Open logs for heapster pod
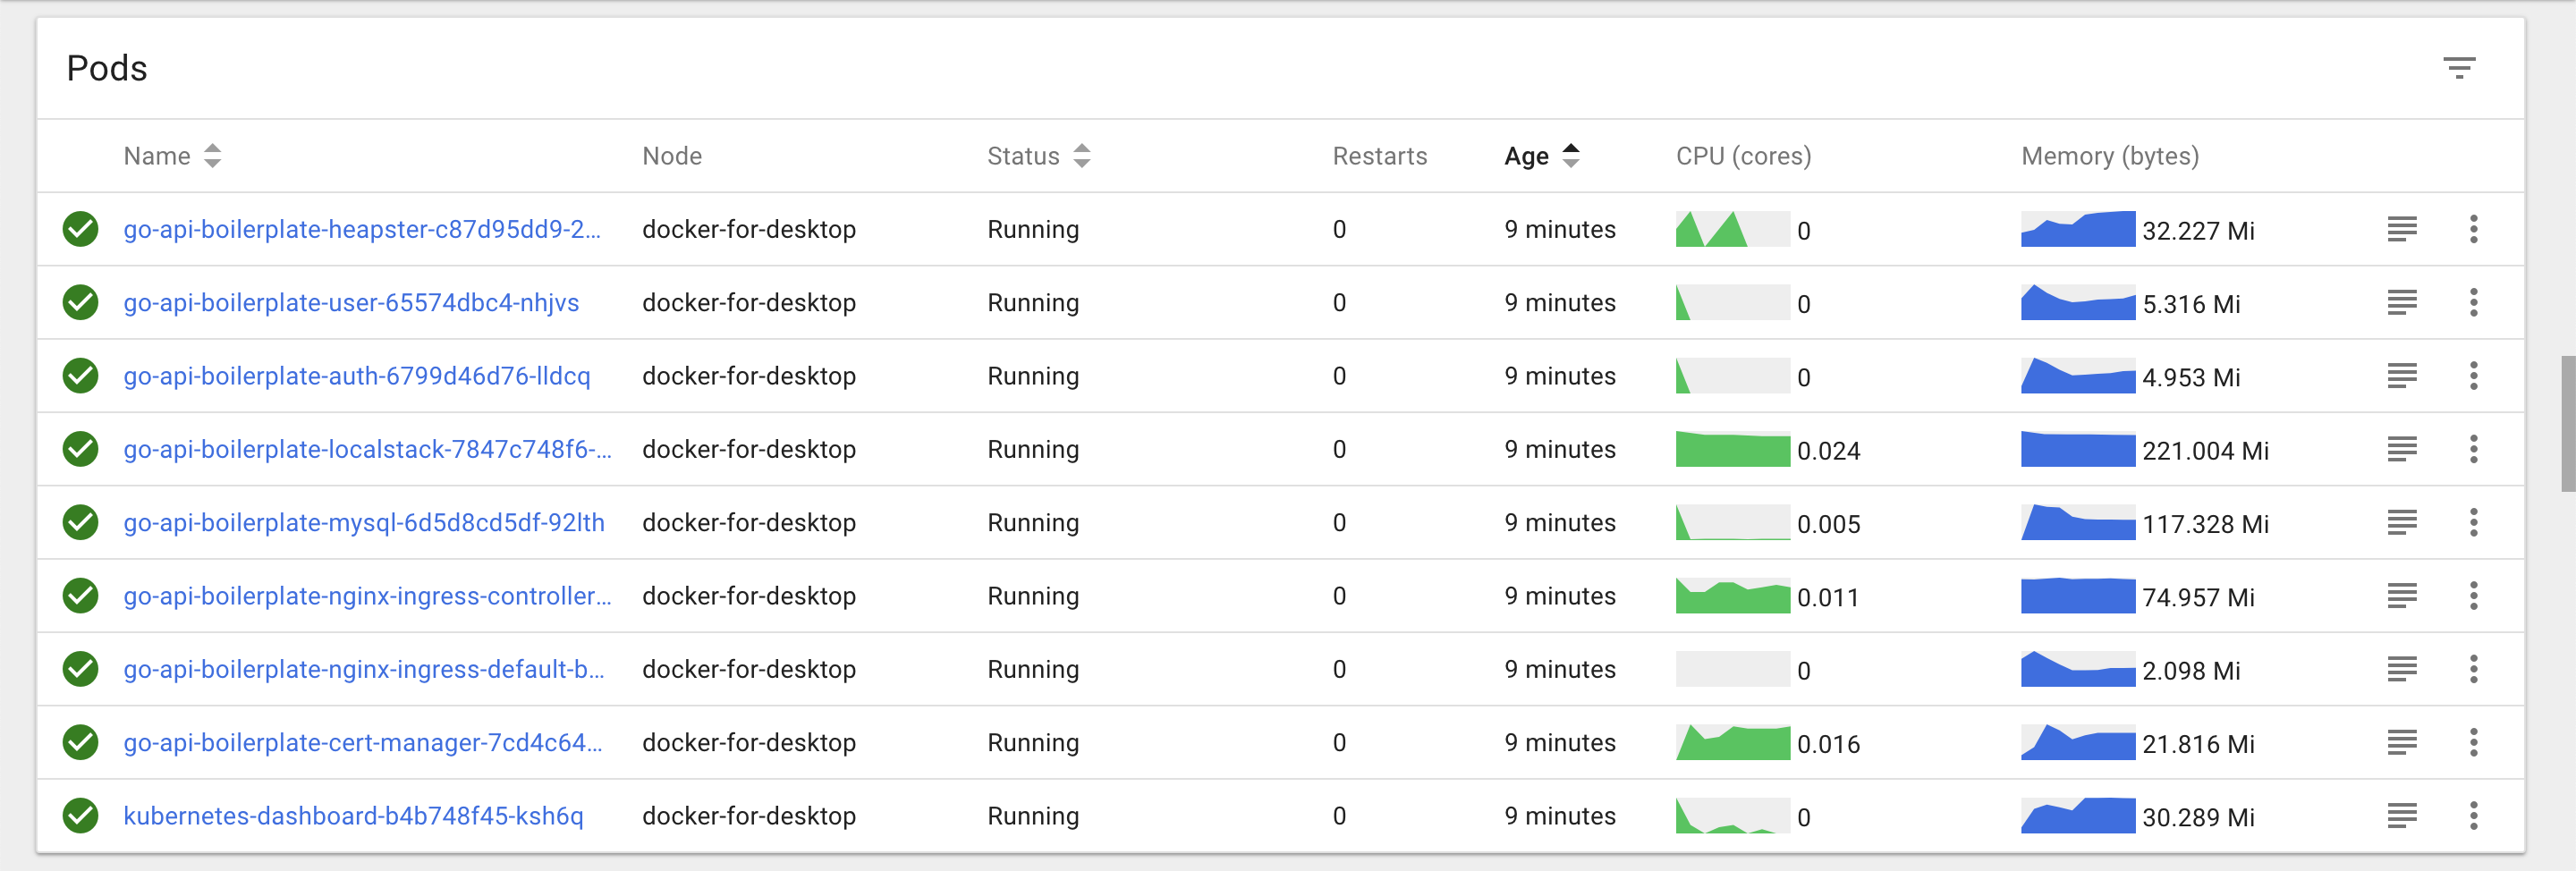 2401,229
